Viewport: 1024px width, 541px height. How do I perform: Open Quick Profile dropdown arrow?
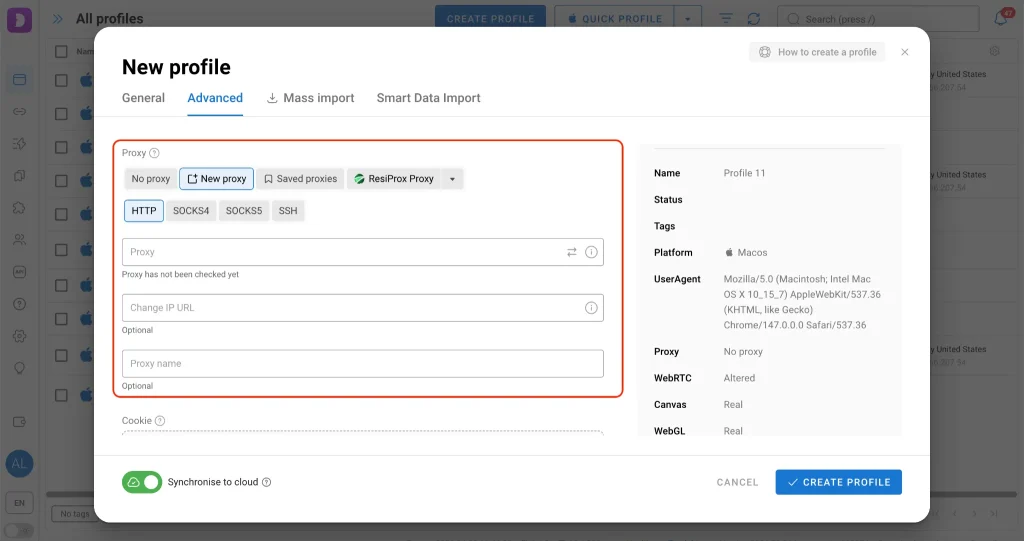coord(687,18)
